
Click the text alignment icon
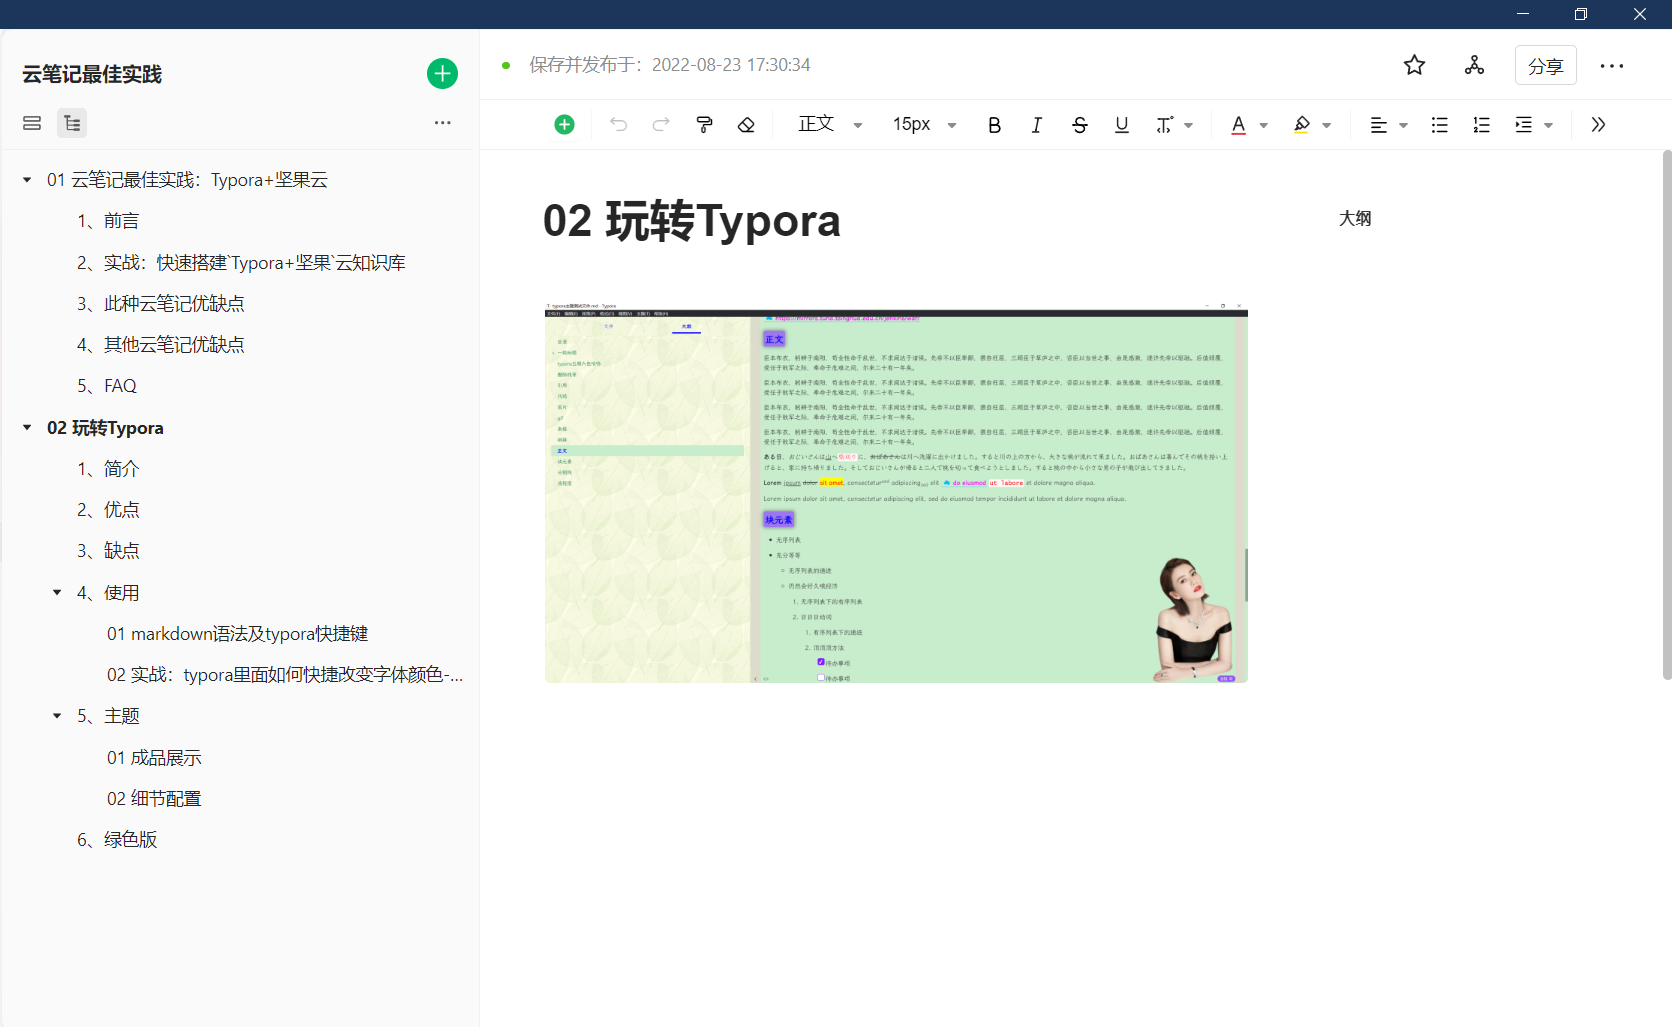(x=1378, y=125)
